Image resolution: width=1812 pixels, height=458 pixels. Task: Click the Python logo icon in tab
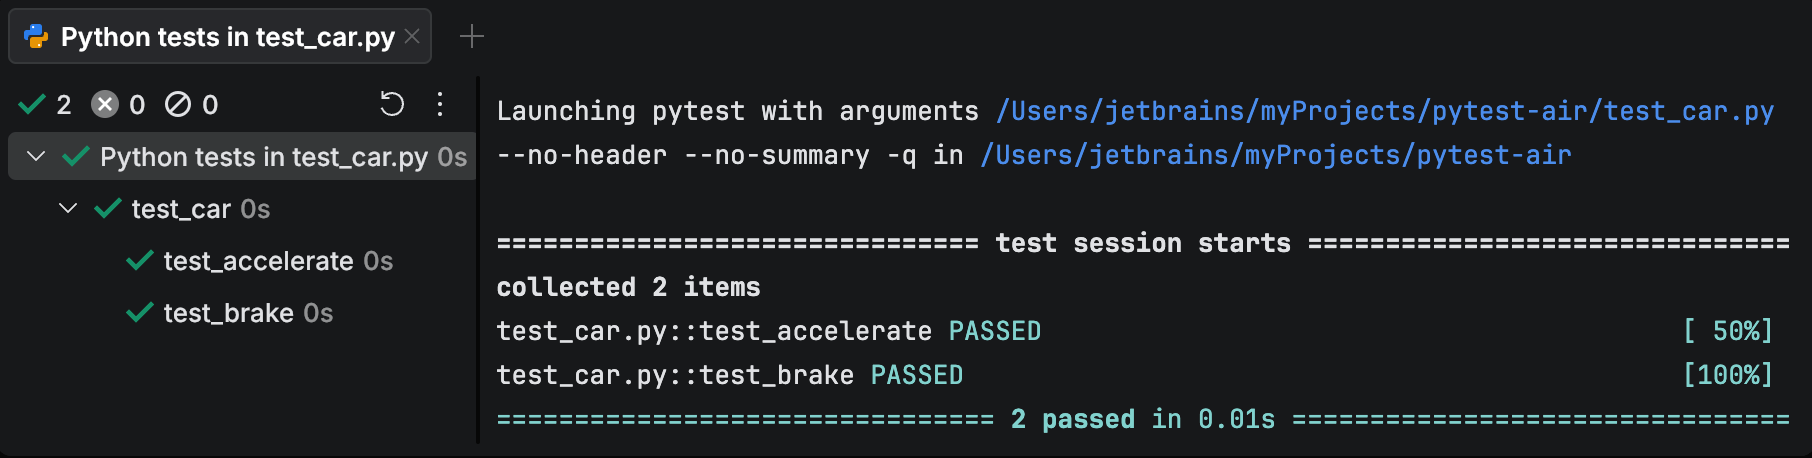pyautogui.click(x=36, y=37)
